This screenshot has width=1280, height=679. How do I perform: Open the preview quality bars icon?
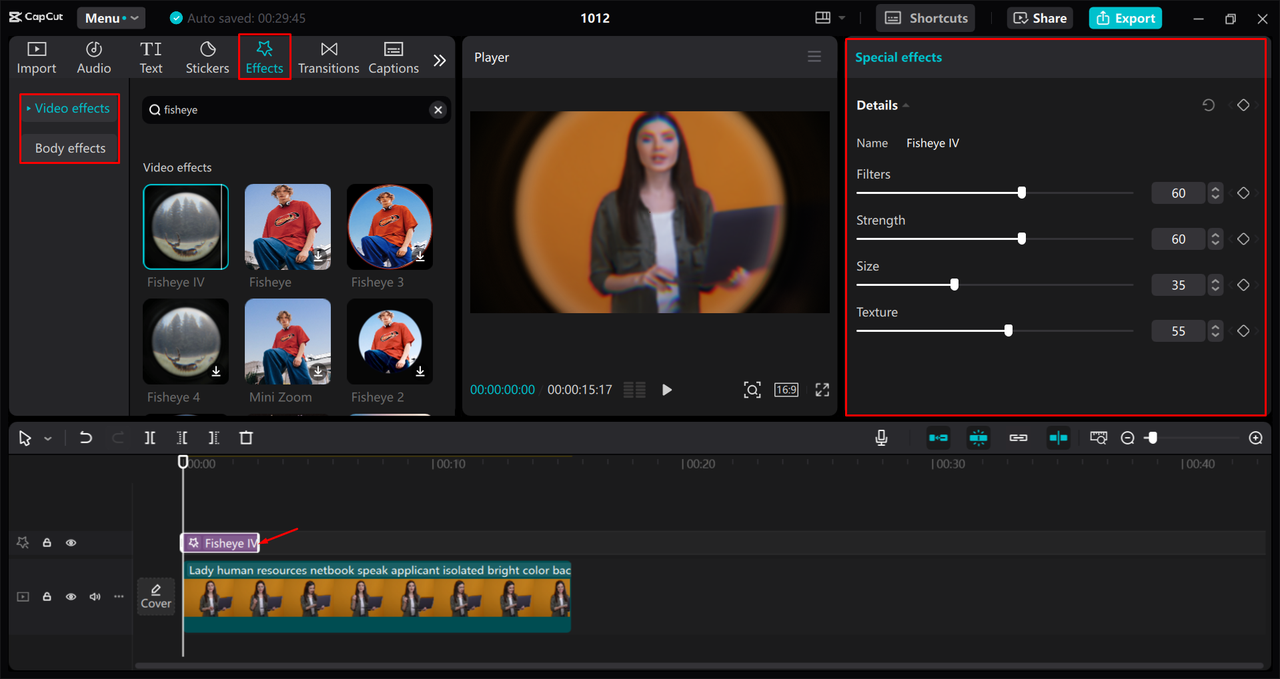tap(633, 390)
